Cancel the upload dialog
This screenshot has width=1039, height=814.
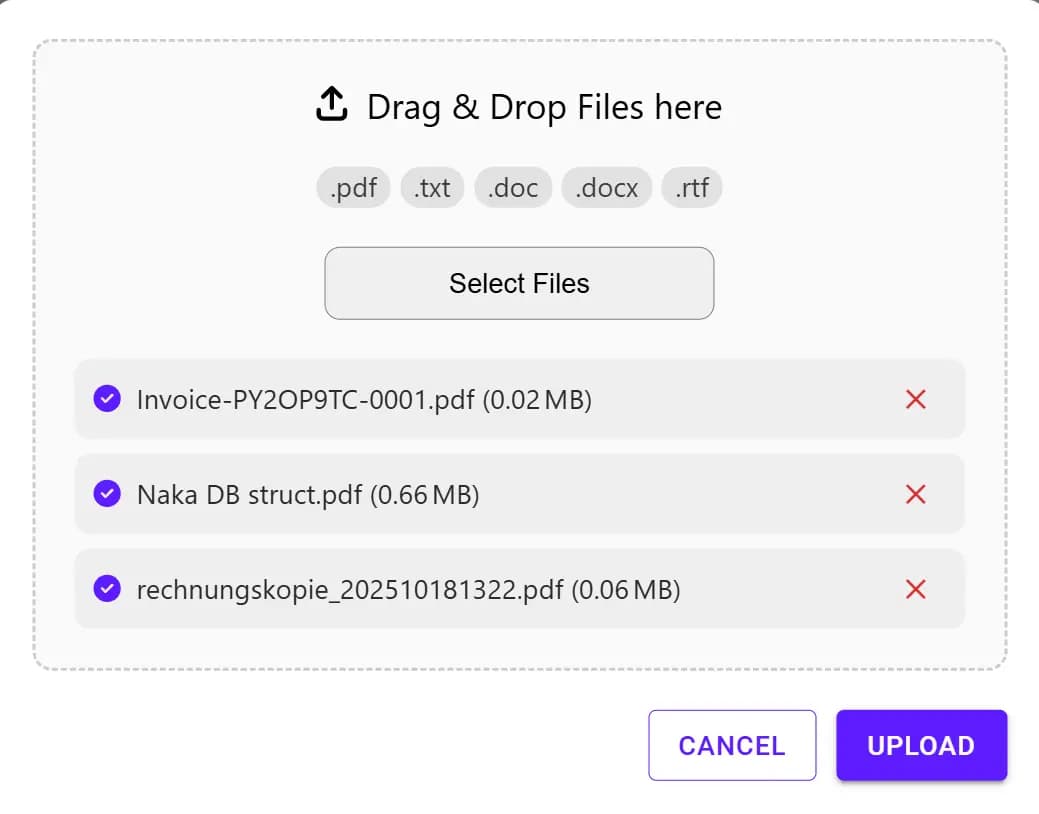click(x=732, y=745)
